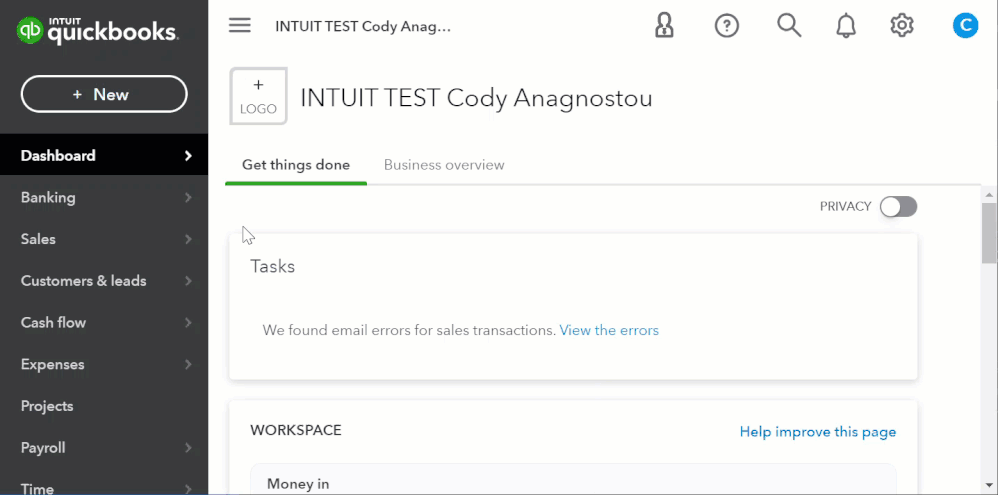
Task: Click the QuickBooks logo
Action: pyautogui.click(x=97, y=31)
